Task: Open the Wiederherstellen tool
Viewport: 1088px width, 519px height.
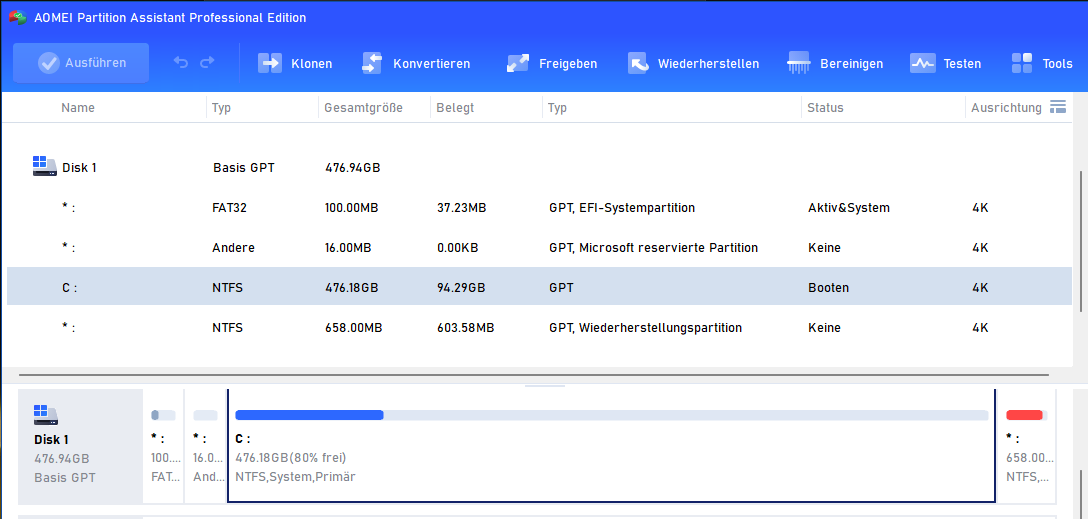Action: 693,64
